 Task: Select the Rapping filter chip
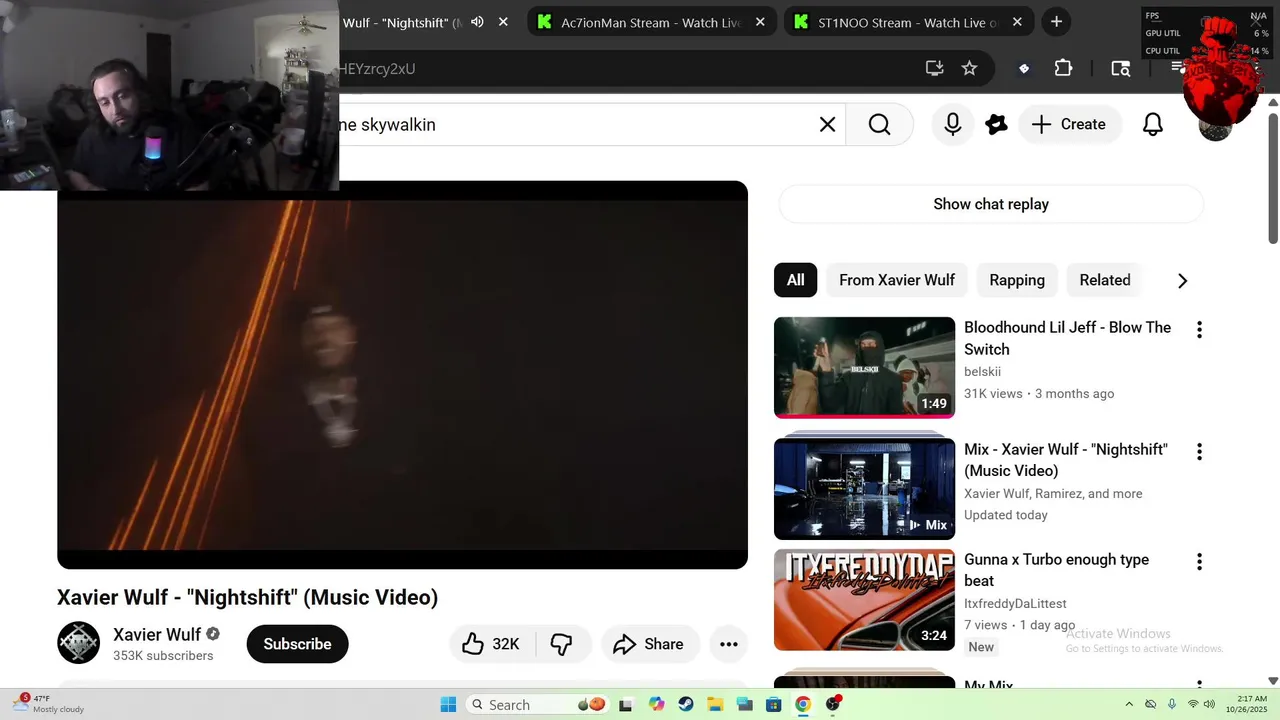click(1017, 280)
